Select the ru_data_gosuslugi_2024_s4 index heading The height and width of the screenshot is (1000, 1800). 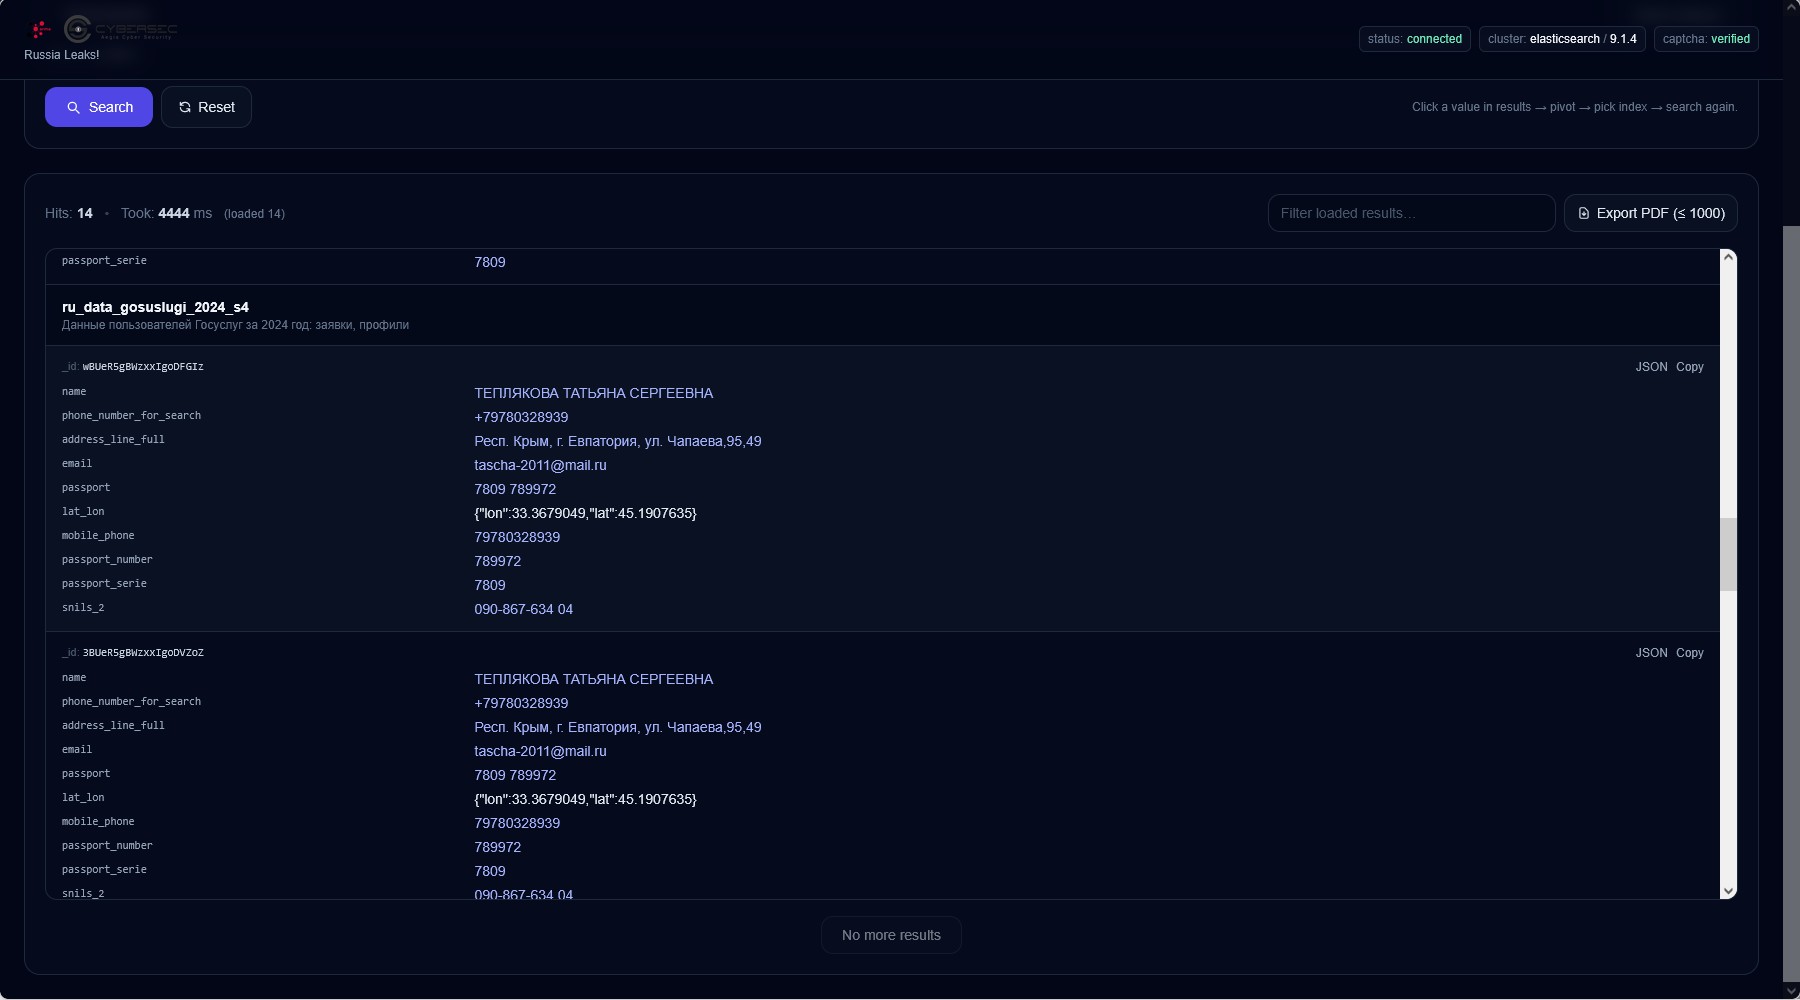155,307
